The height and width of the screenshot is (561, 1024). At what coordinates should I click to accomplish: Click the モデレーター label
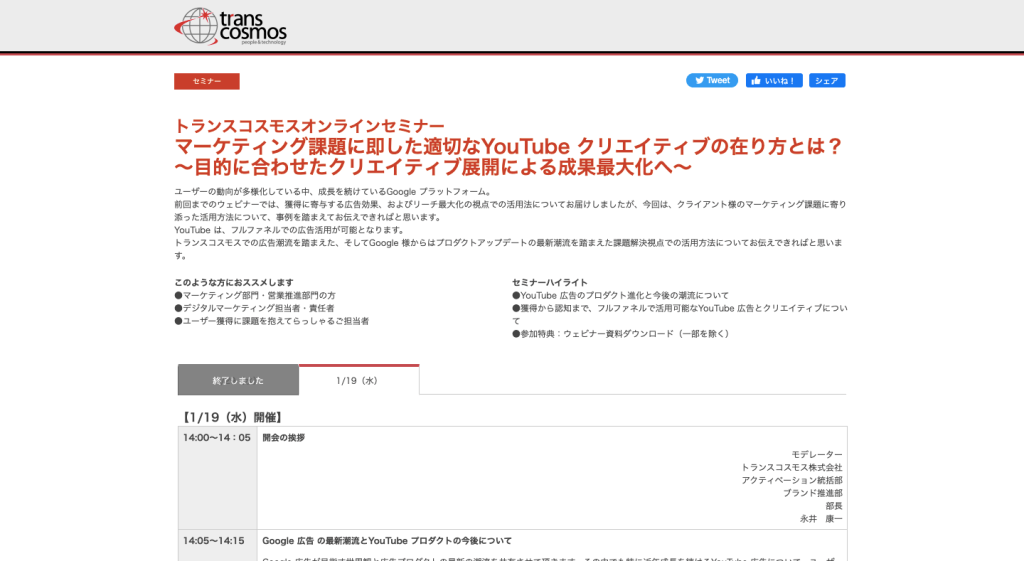[817, 455]
